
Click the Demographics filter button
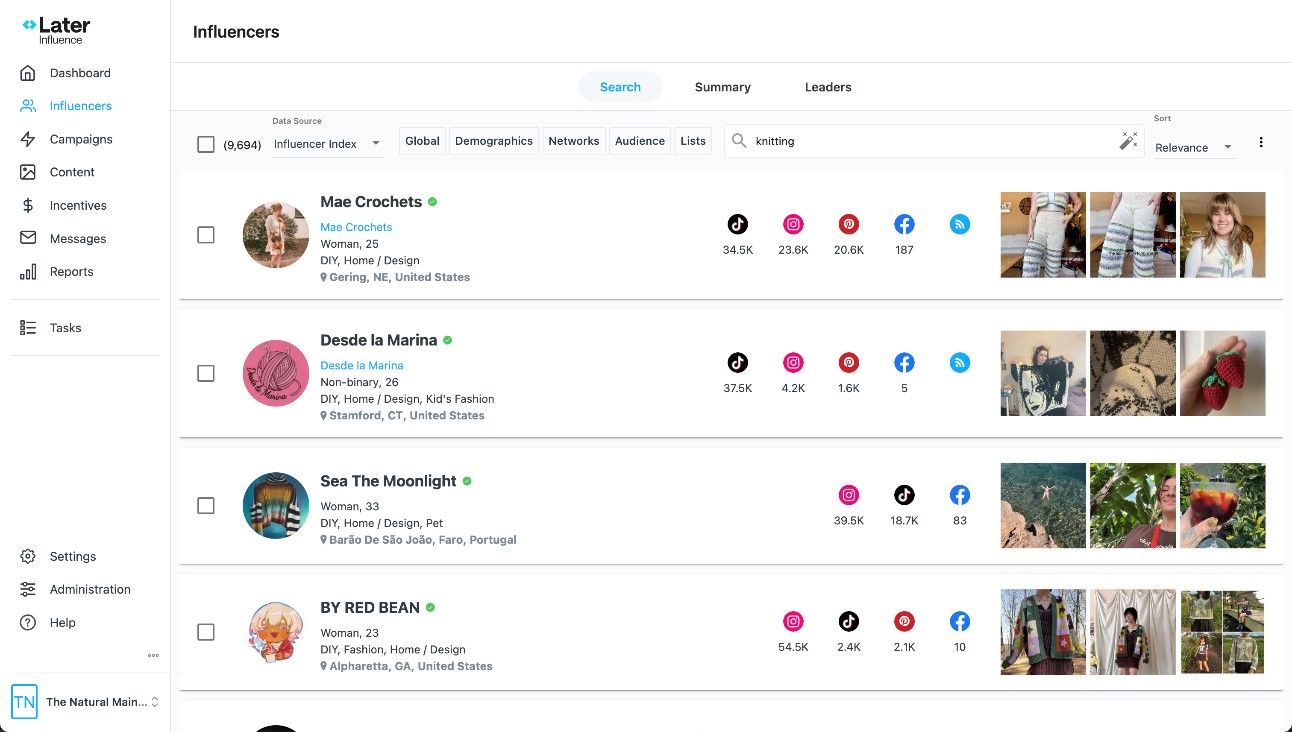[493, 140]
